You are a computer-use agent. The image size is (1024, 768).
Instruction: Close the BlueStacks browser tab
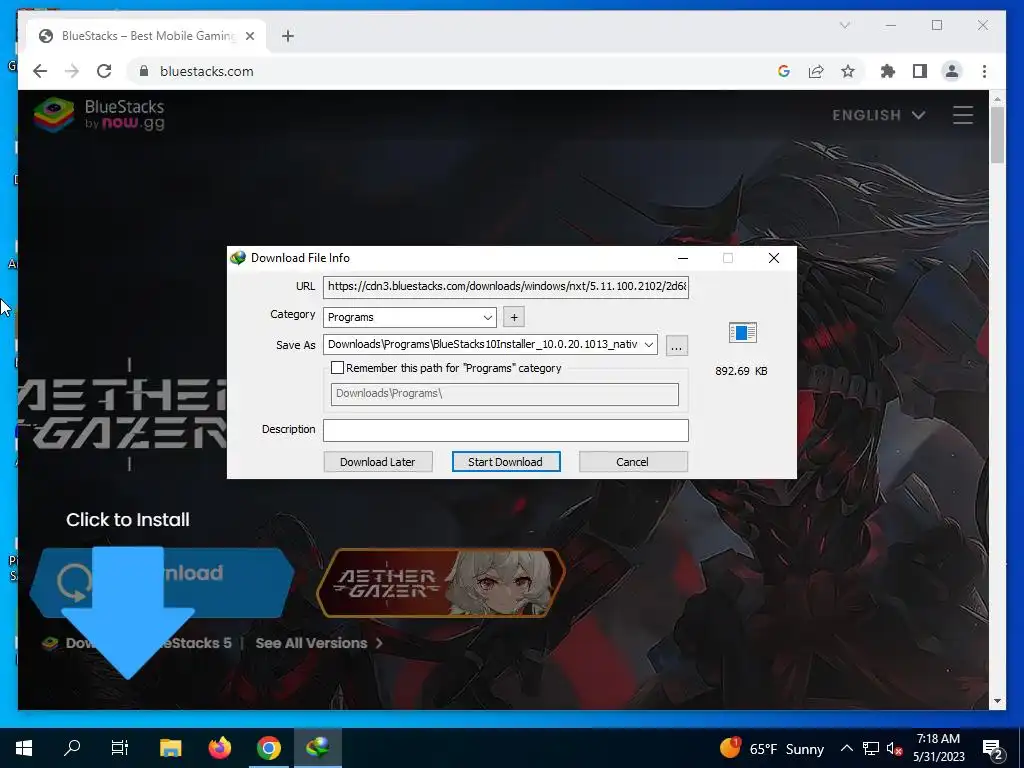coord(249,36)
